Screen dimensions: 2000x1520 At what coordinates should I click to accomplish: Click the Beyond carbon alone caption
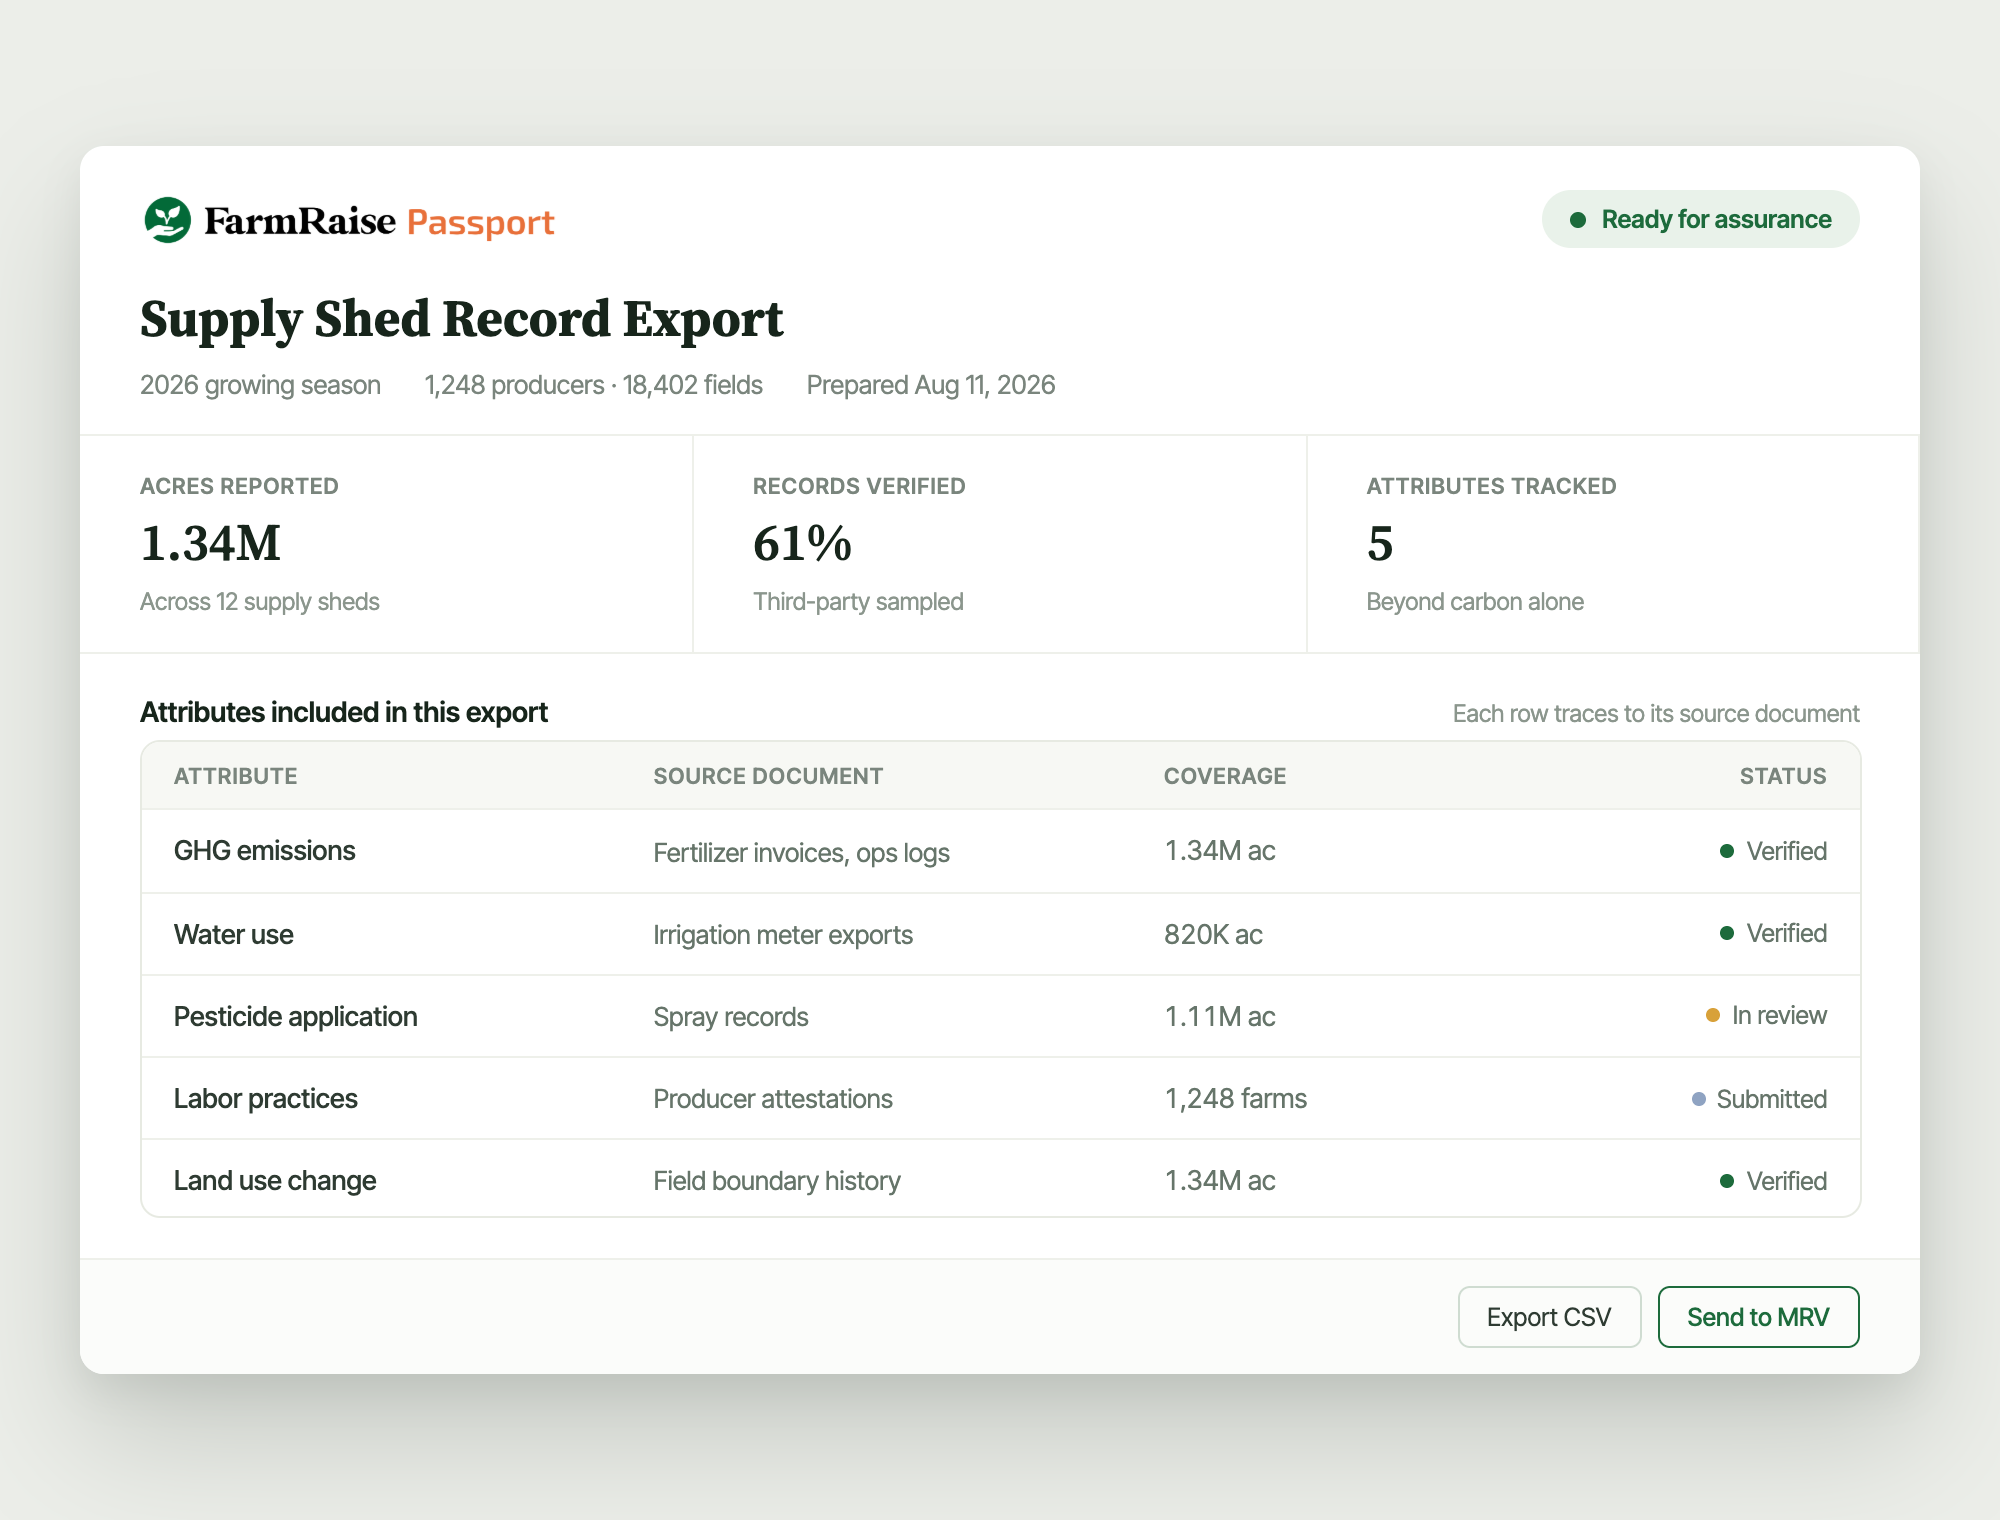click(1475, 602)
